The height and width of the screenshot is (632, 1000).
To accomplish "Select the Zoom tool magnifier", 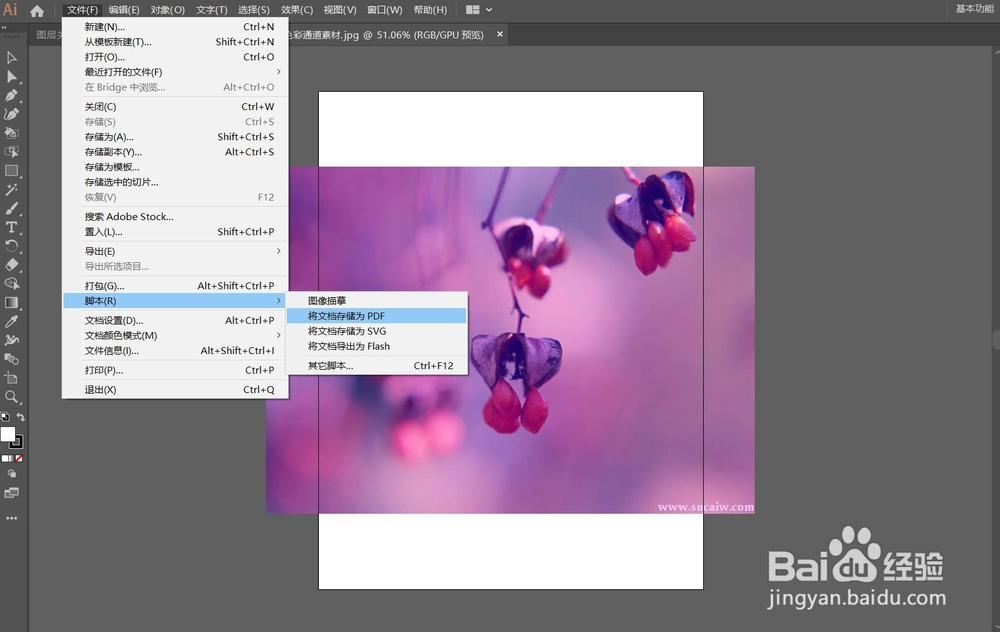I will coord(11,397).
